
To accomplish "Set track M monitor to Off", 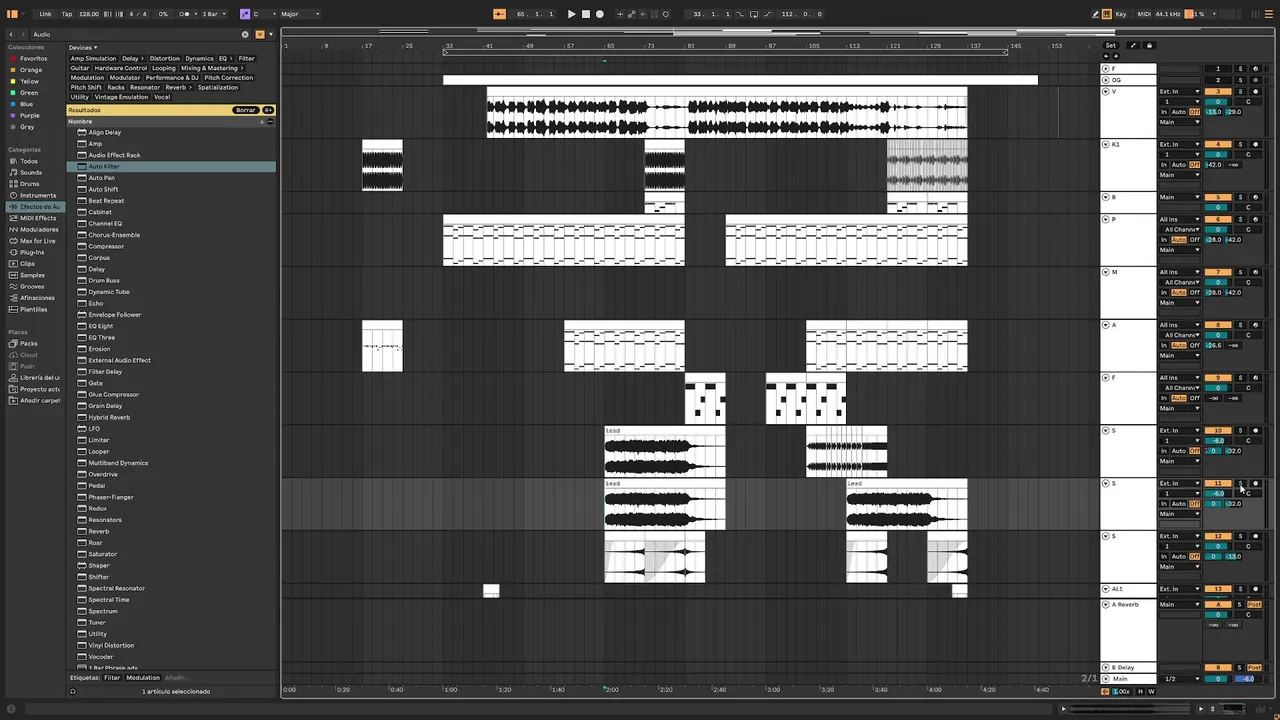I will point(1194,292).
